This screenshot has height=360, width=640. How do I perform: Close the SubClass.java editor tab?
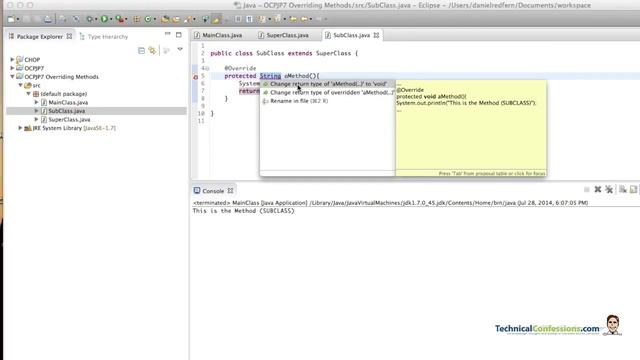coord(376,36)
